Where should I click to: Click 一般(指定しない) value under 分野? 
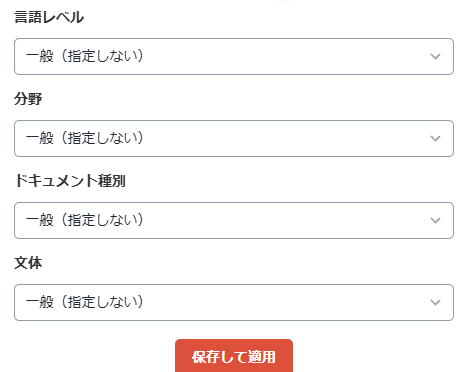85,138
